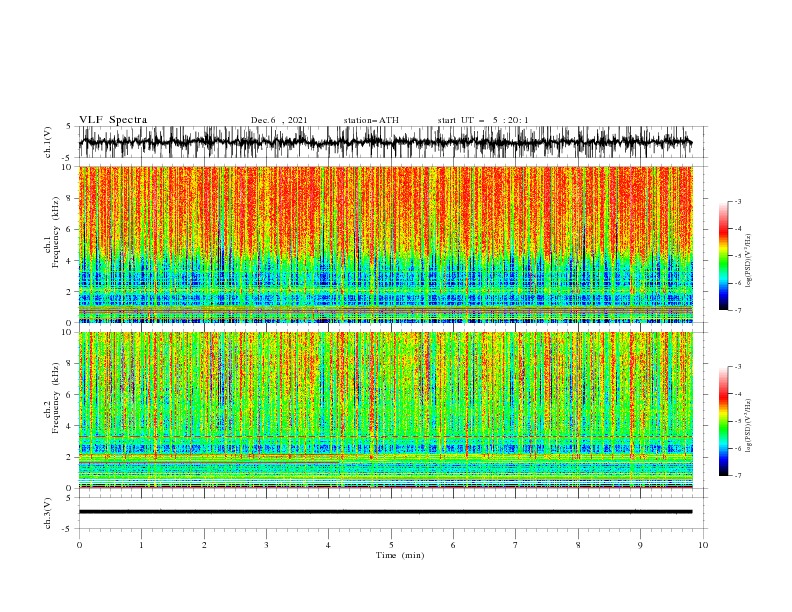This screenshot has width=792, height=612.
Task: Click the ch.2 spectrogram image
Action: coord(385,410)
